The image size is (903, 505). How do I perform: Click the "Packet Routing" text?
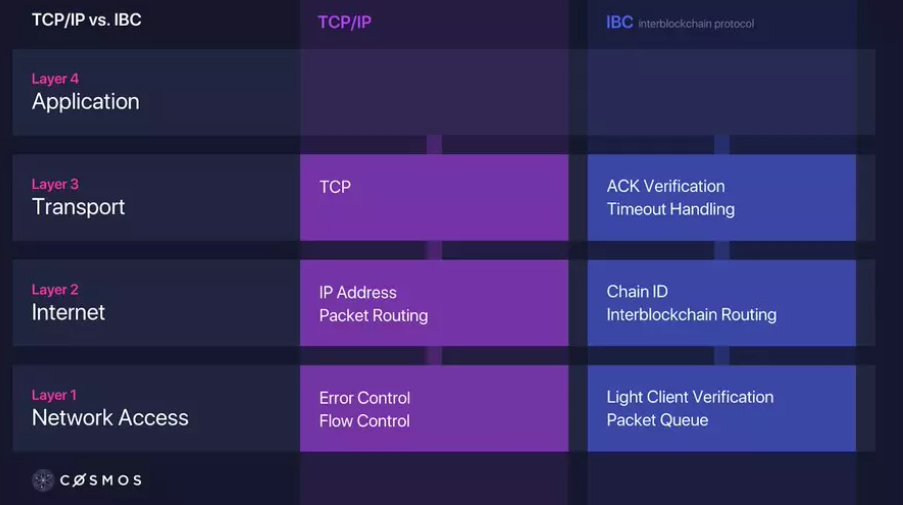pyautogui.click(x=373, y=315)
